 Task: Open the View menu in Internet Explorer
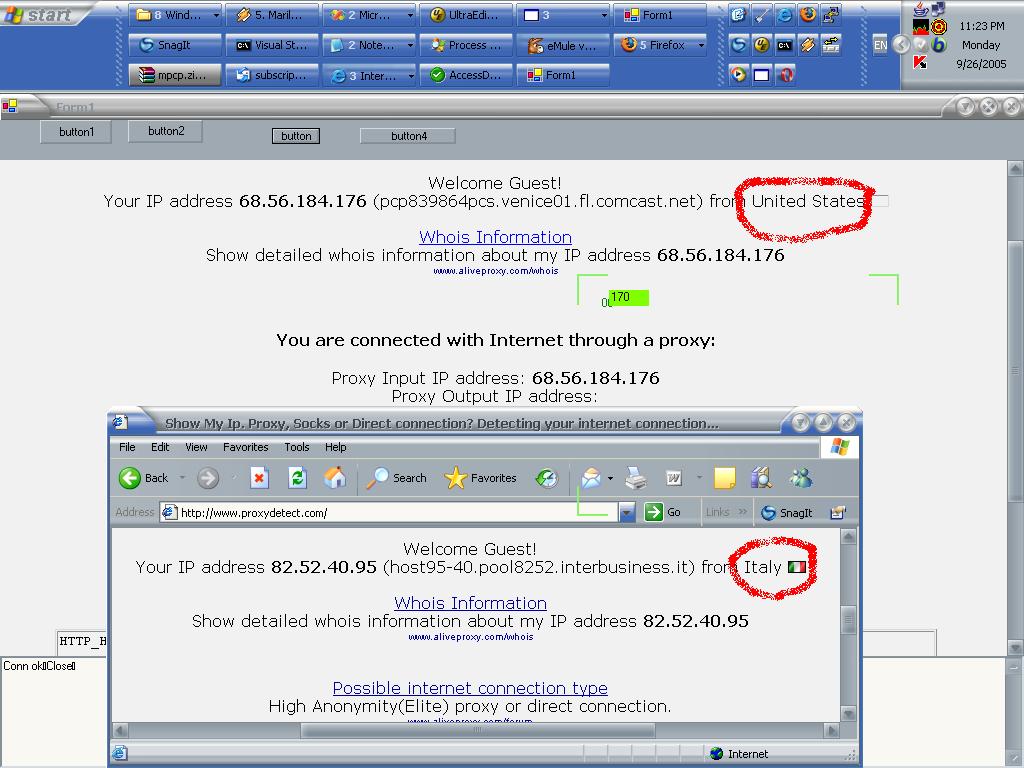point(196,447)
